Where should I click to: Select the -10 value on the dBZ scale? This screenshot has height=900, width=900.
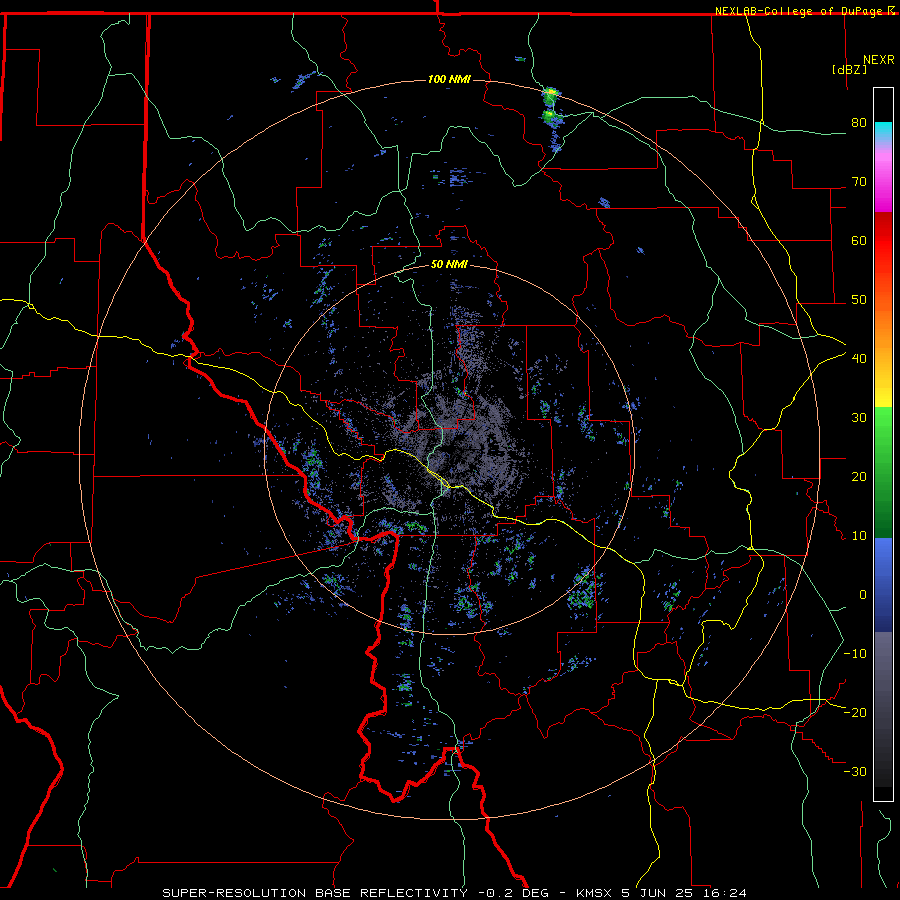tap(855, 654)
